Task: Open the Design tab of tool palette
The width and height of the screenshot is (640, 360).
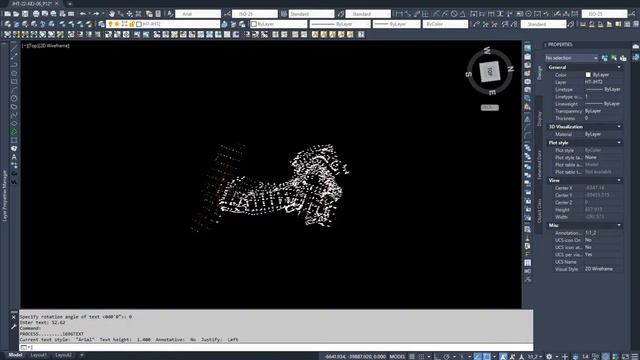Action: [x=539, y=73]
